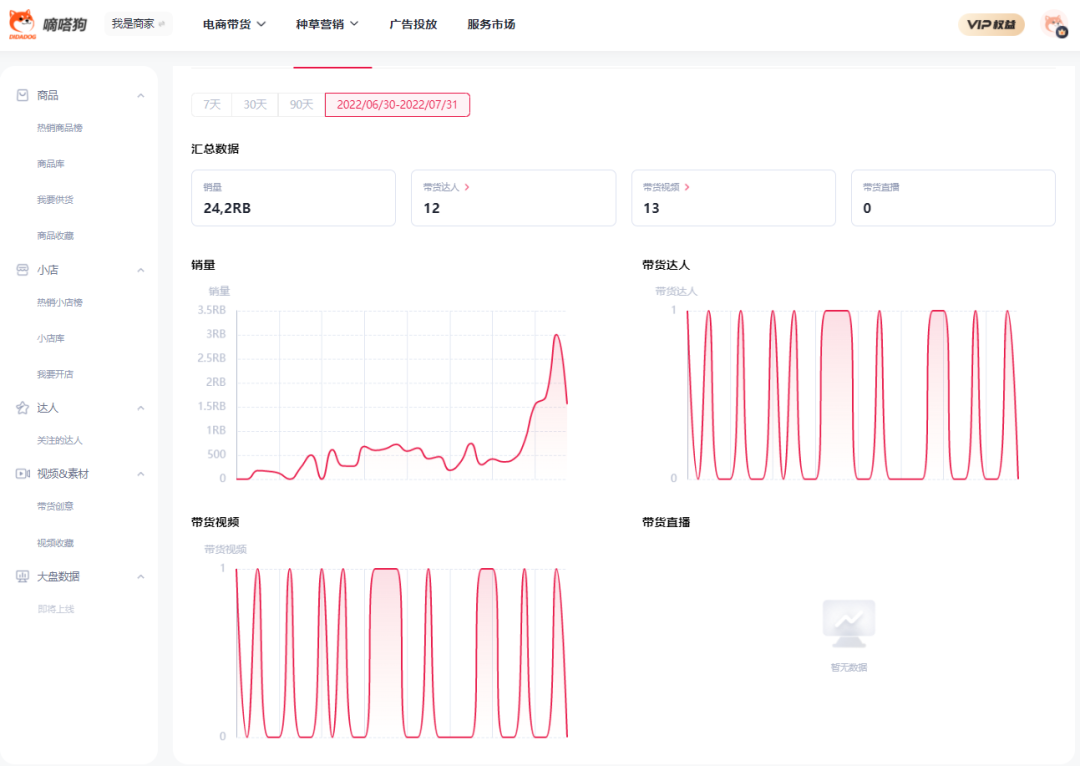Click the 商品 shopping bag icon

pos(23,95)
